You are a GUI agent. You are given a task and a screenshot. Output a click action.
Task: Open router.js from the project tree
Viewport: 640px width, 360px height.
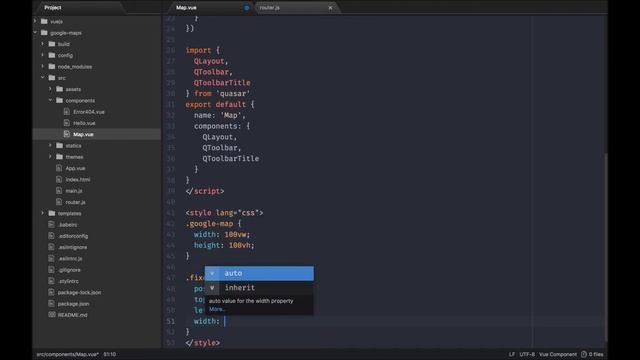[x=75, y=202]
